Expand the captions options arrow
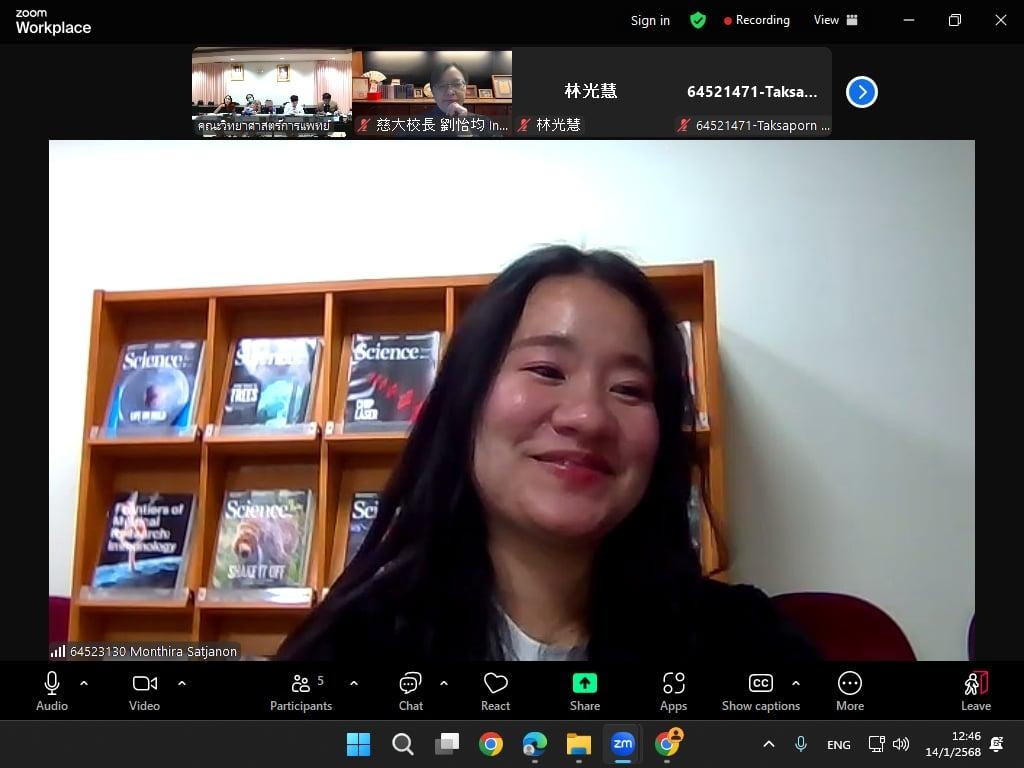 796,684
